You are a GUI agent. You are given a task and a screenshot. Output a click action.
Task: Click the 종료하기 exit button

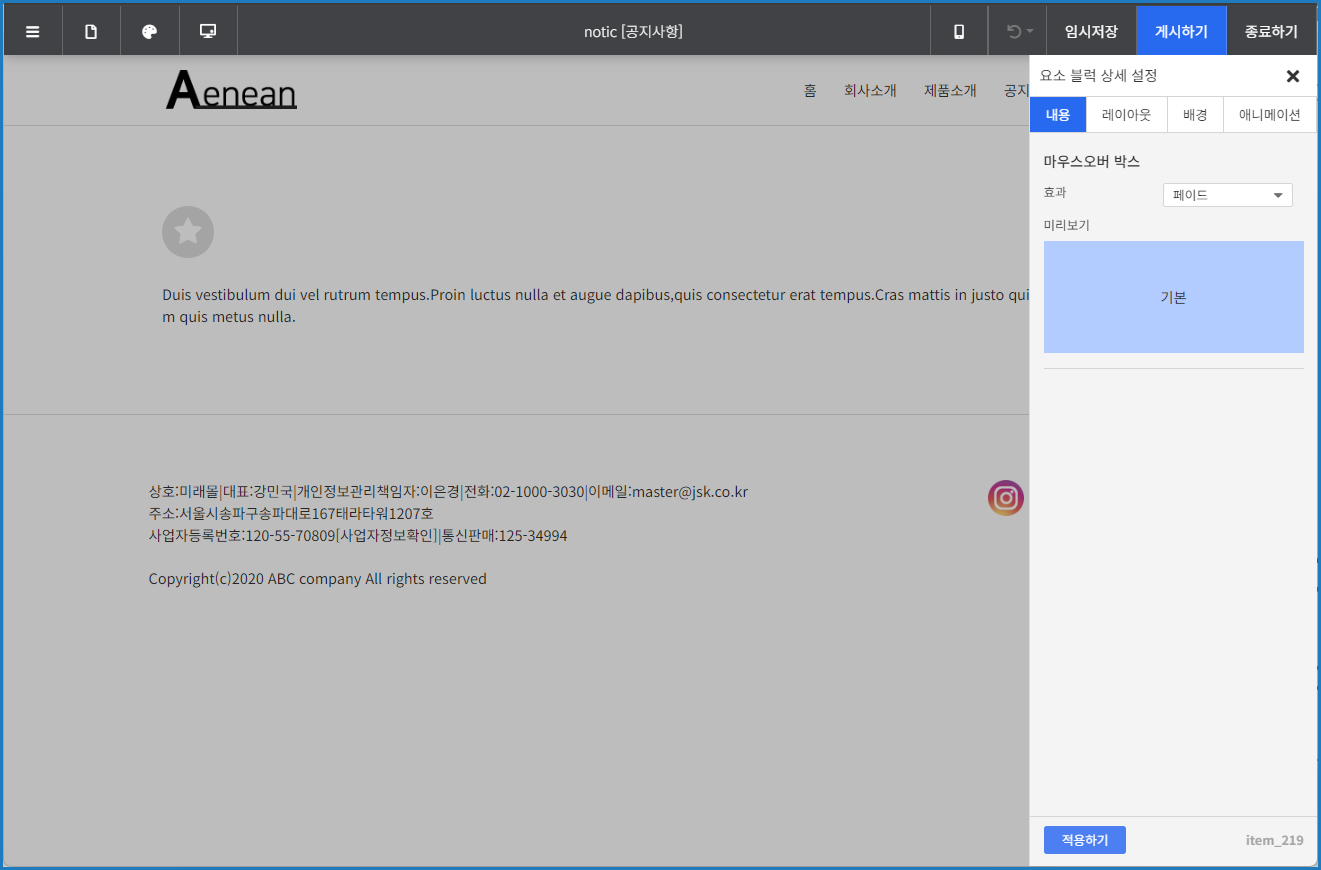point(1271,31)
